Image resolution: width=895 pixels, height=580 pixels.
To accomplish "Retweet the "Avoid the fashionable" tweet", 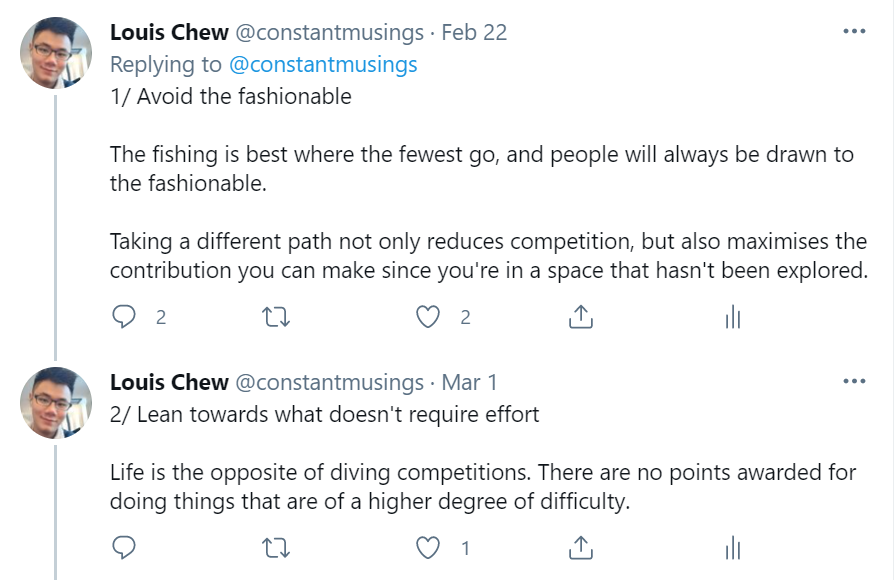I will pos(276,318).
